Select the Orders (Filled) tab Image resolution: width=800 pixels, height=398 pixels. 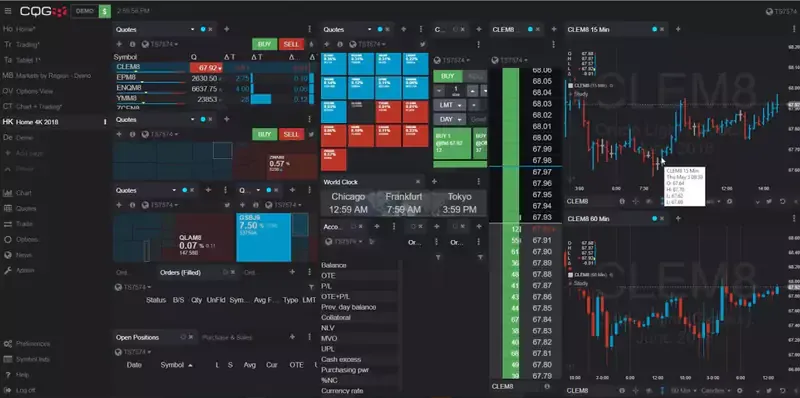(180, 272)
